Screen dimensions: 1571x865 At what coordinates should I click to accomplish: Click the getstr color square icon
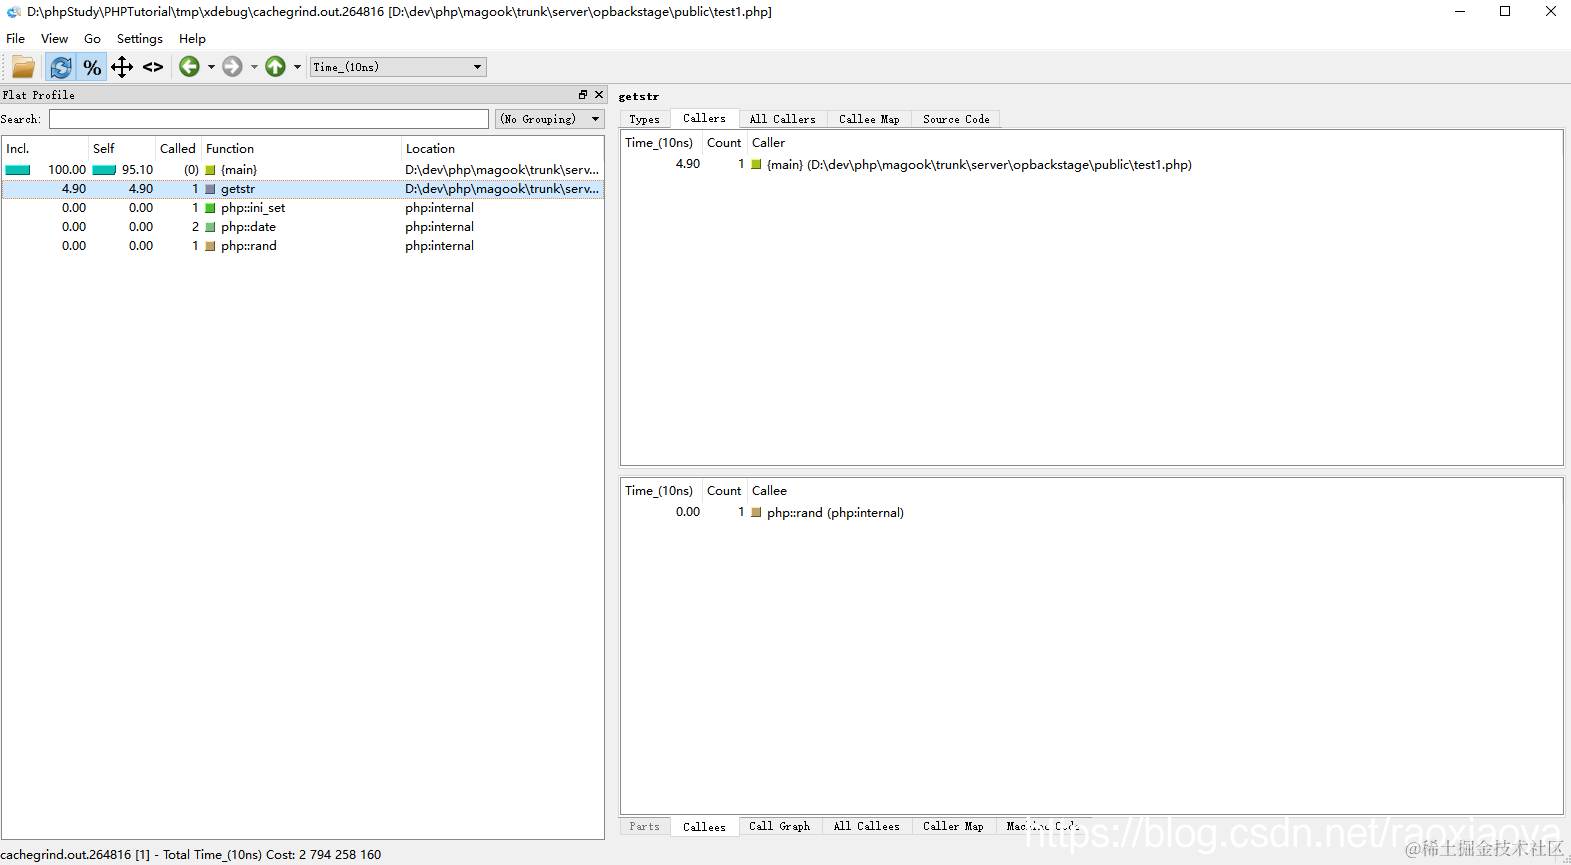(x=210, y=189)
